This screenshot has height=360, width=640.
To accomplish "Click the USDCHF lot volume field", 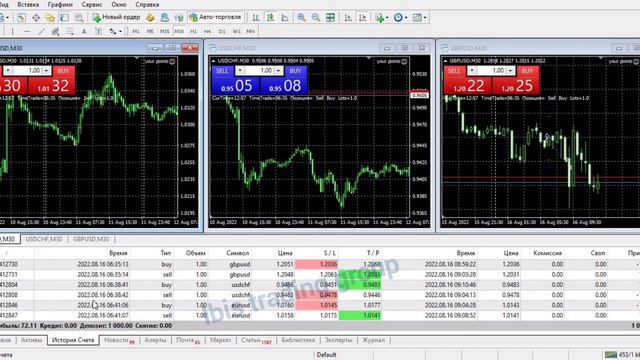I will tap(260, 71).
